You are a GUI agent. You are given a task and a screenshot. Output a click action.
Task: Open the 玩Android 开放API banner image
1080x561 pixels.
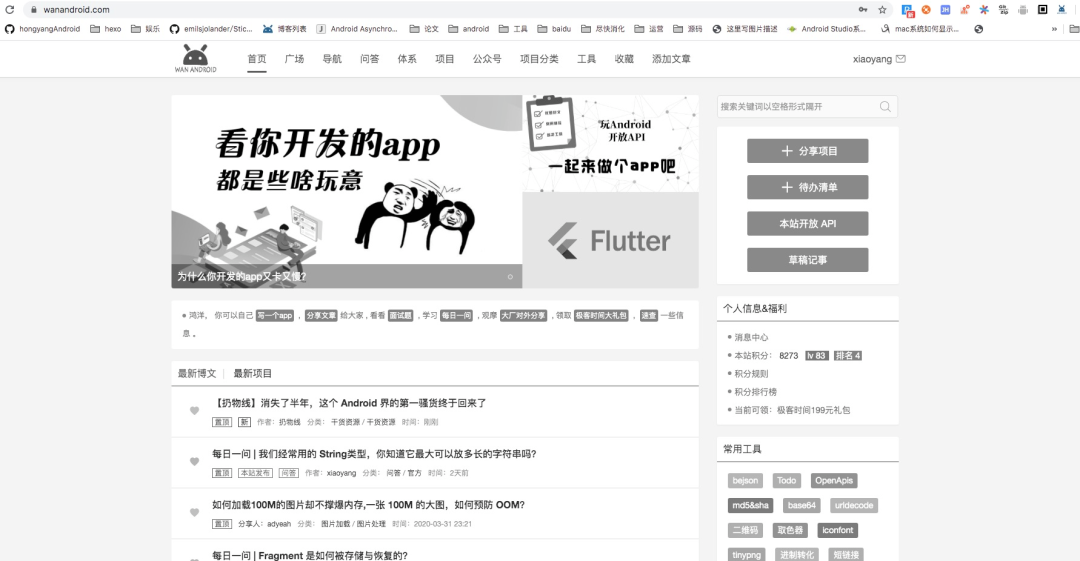[x=610, y=143]
